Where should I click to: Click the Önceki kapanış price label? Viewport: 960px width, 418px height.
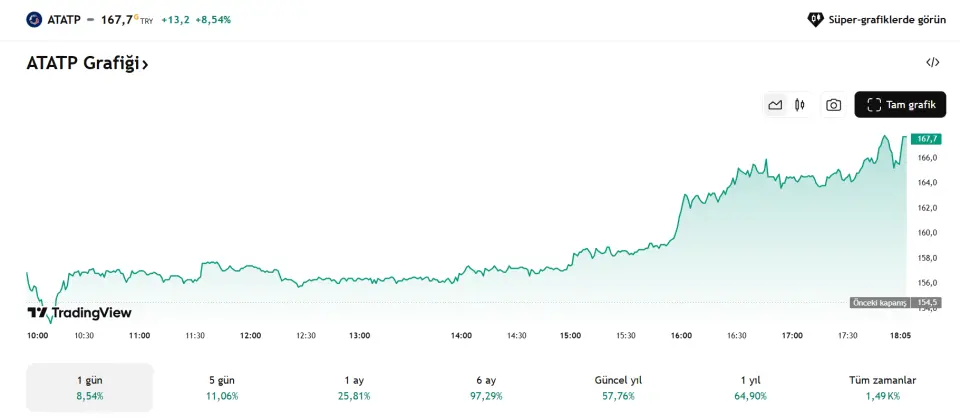pyautogui.click(x=879, y=303)
